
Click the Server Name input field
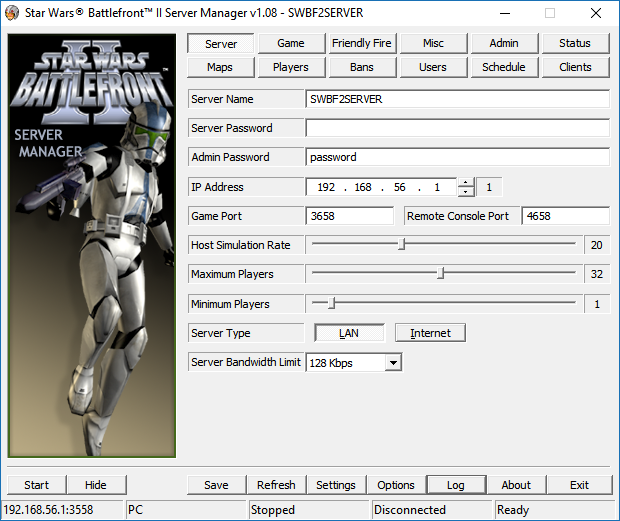point(457,99)
